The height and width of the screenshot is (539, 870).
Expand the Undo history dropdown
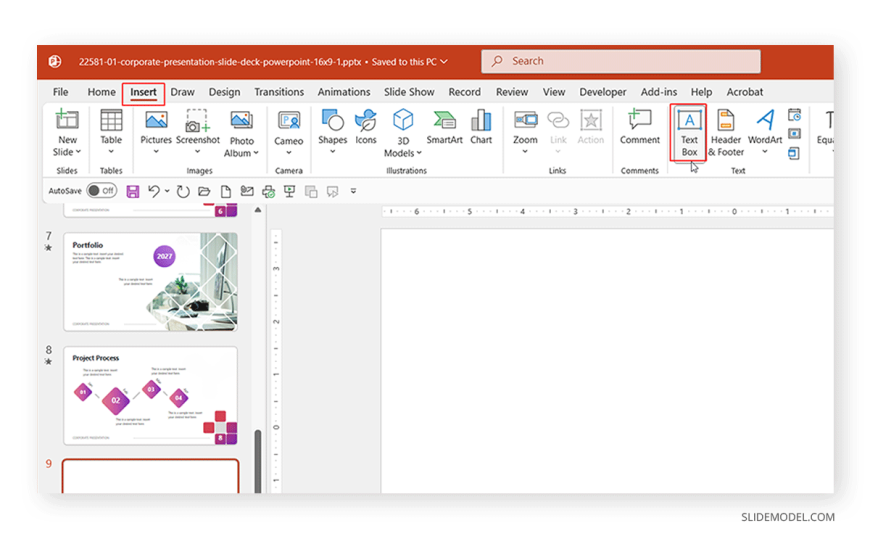(167, 192)
